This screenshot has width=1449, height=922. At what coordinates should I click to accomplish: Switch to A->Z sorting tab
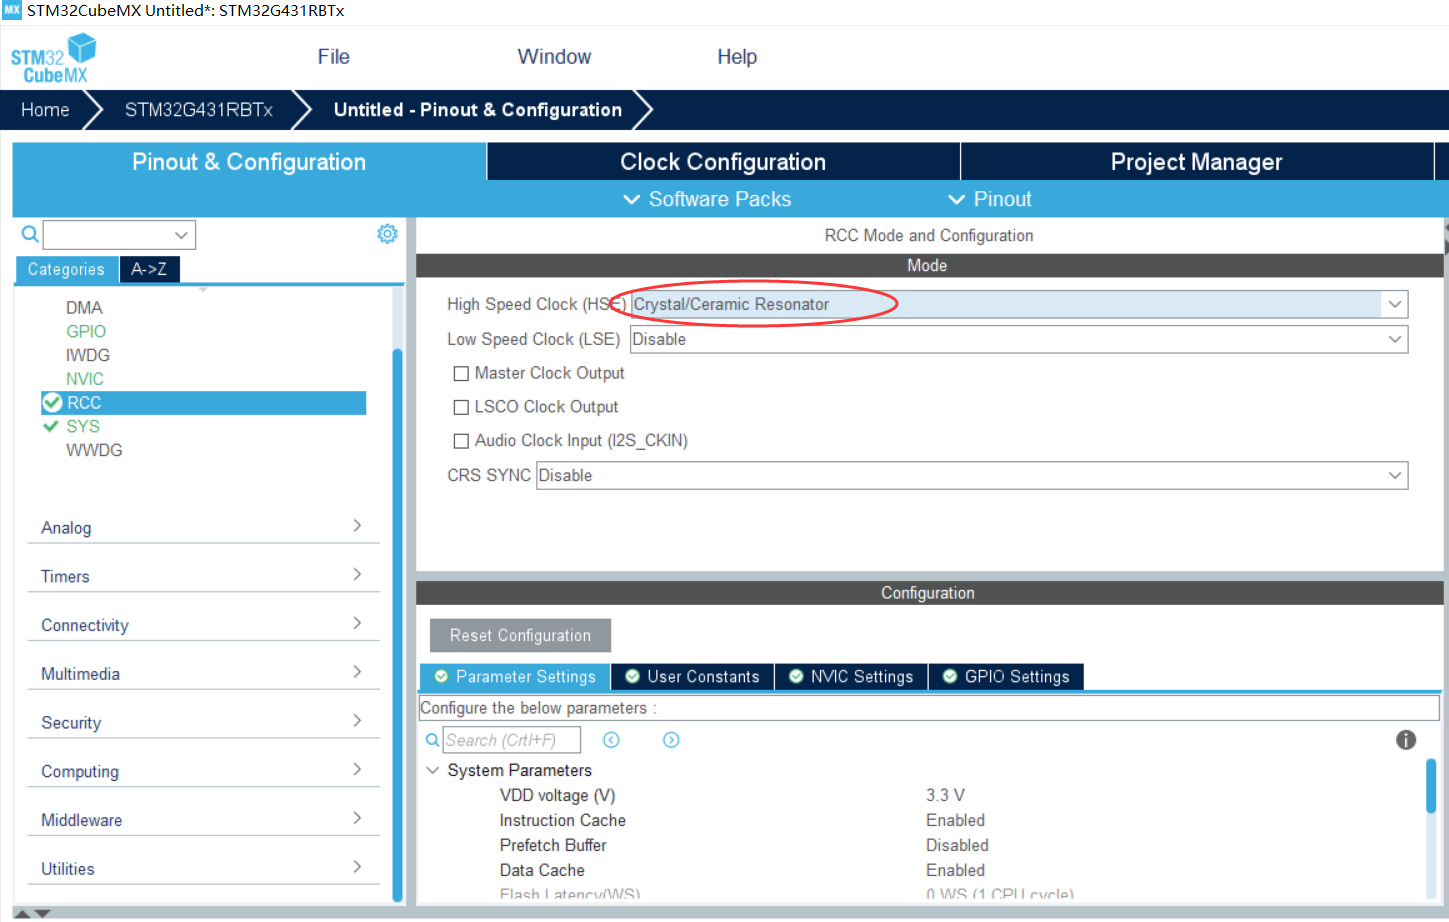pyautogui.click(x=149, y=269)
